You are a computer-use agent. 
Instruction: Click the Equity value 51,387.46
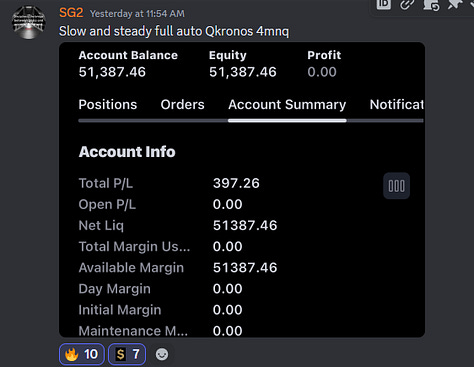pos(243,72)
